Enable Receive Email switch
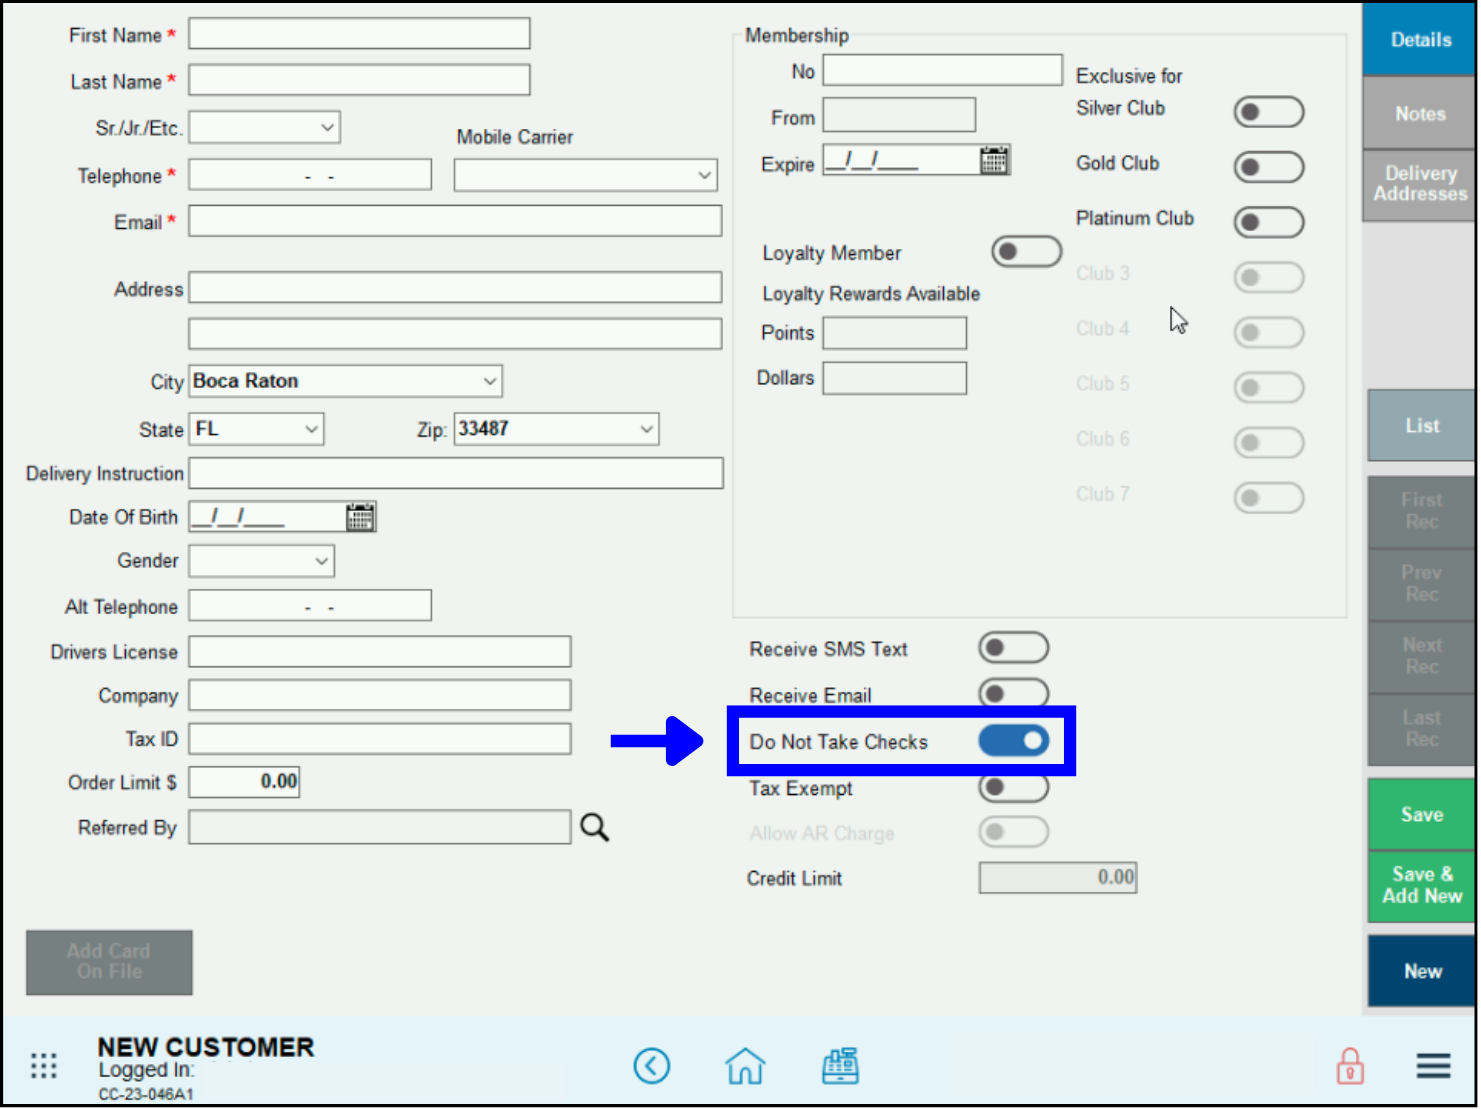Image resolution: width=1481 pixels, height=1109 pixels. click(x=1013, y=693)
